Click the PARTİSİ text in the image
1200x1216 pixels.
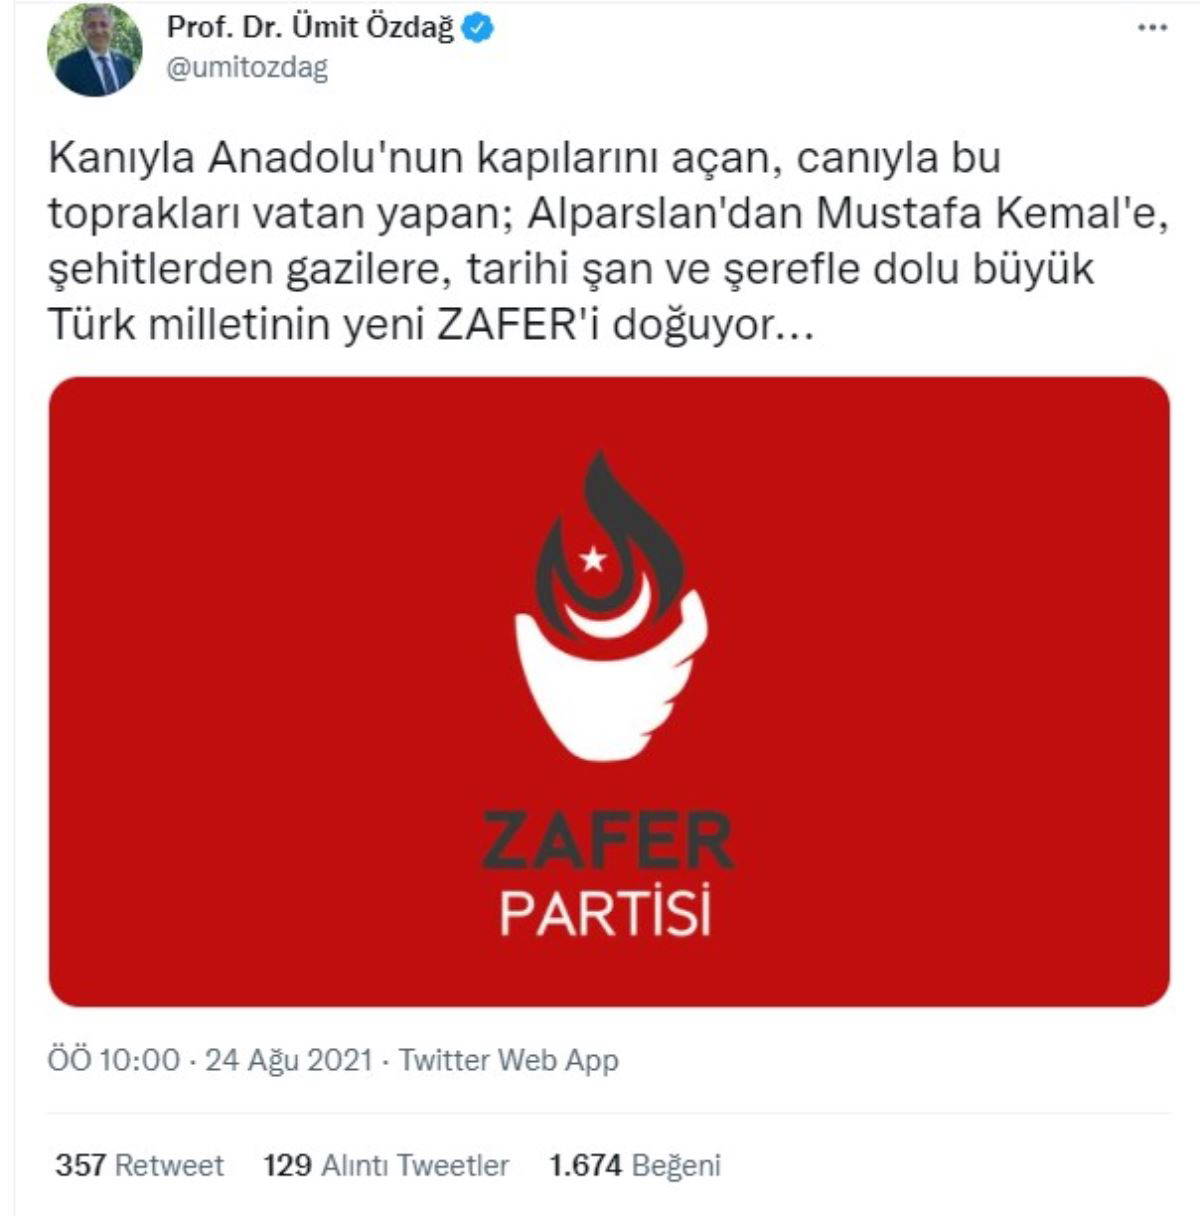[606, 914]
